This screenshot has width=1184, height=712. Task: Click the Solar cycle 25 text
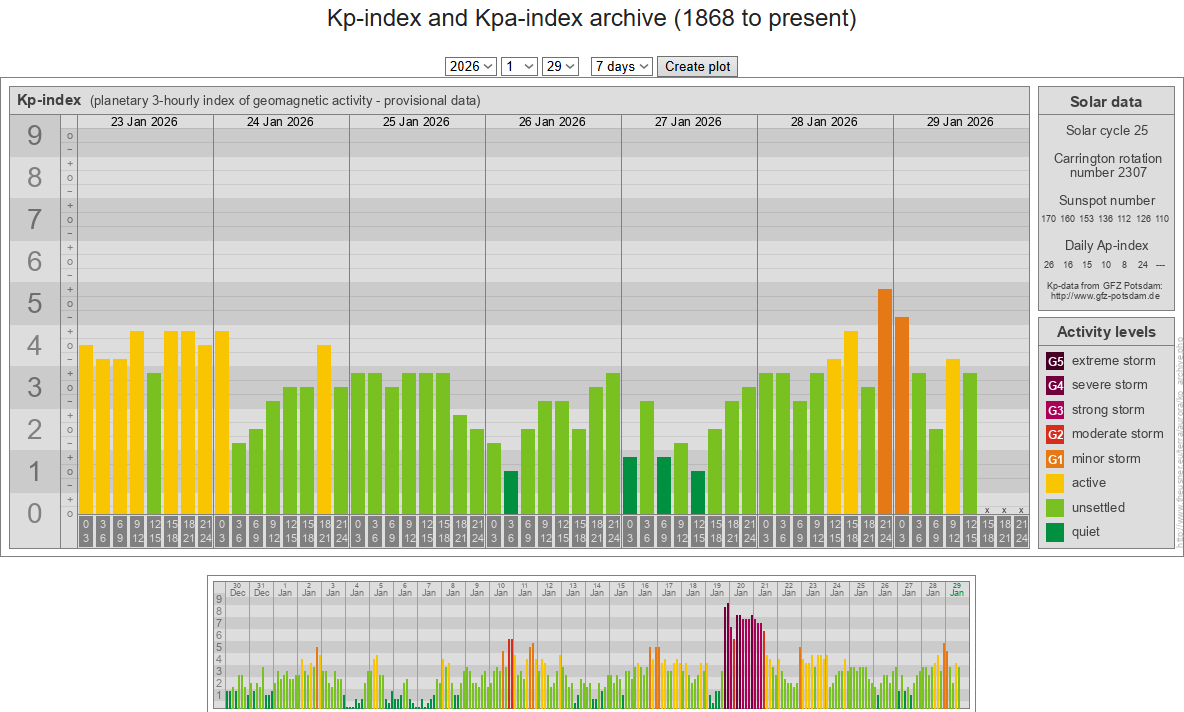point(1106,131)
